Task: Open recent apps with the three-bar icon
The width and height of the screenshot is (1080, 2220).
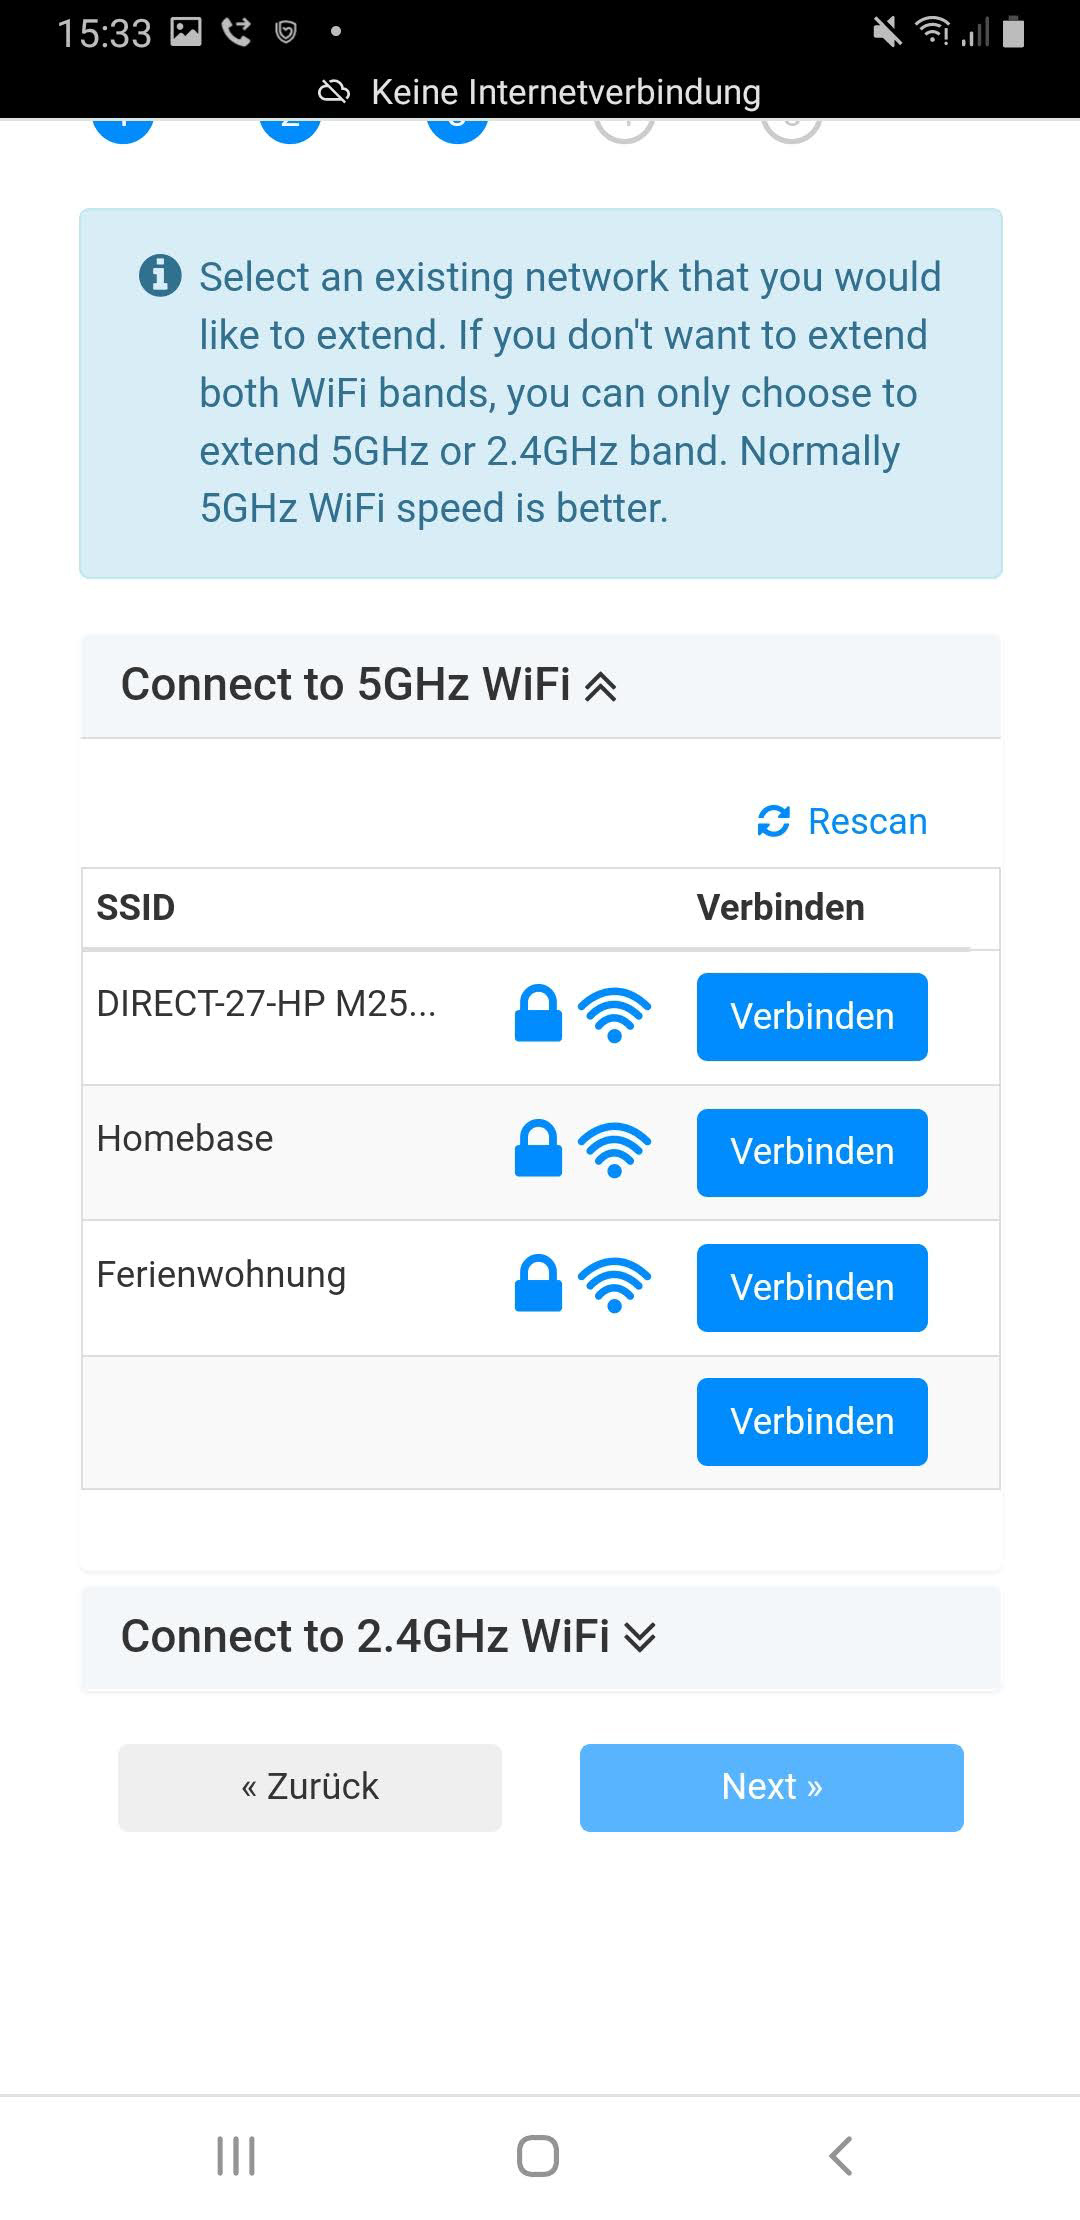Action: pyautogui.click(x=236, y=2155)
